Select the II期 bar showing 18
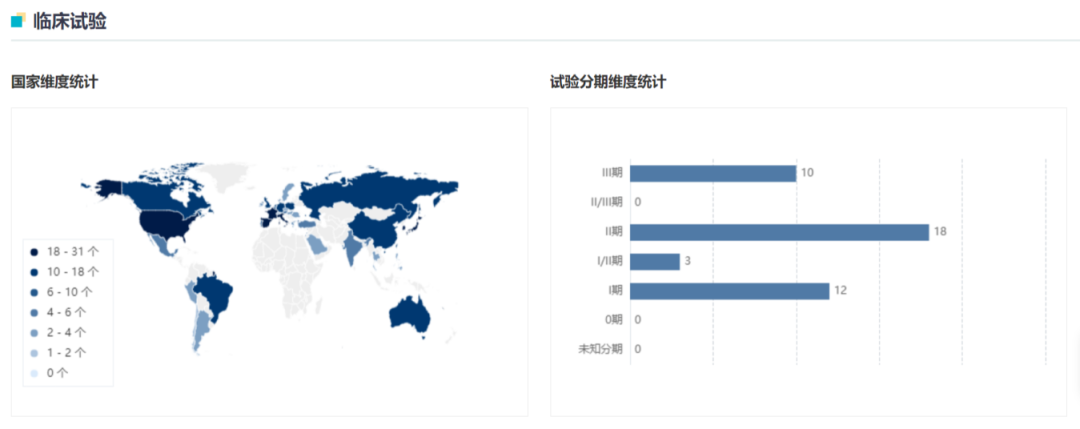The height and width of the screenshot is (429, 1080). (779, 232)
